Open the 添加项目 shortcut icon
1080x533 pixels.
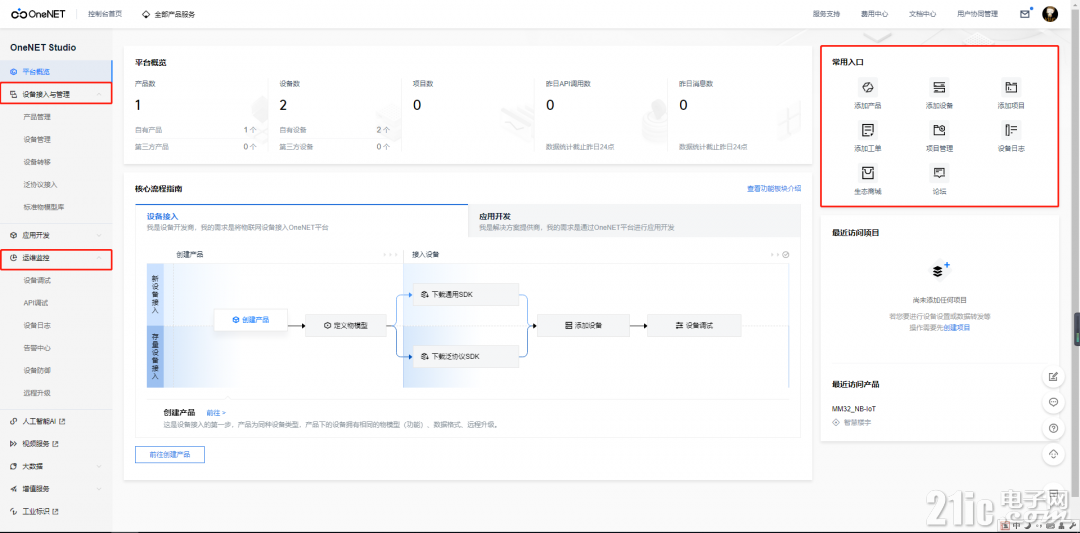1011,87
